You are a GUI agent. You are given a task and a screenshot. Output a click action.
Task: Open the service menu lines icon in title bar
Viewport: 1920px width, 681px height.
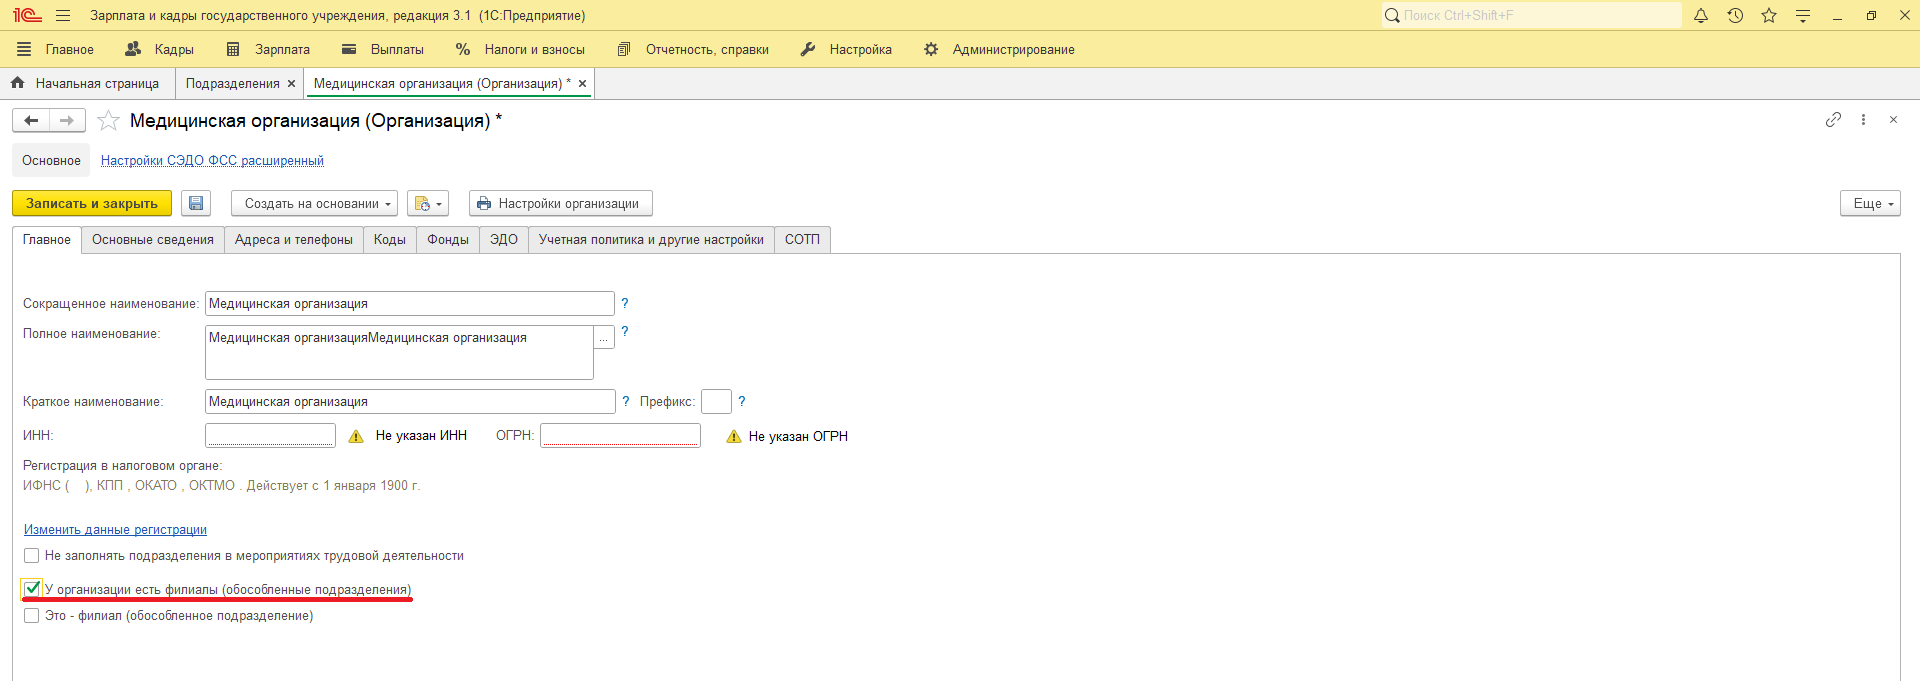[1803, 16]
